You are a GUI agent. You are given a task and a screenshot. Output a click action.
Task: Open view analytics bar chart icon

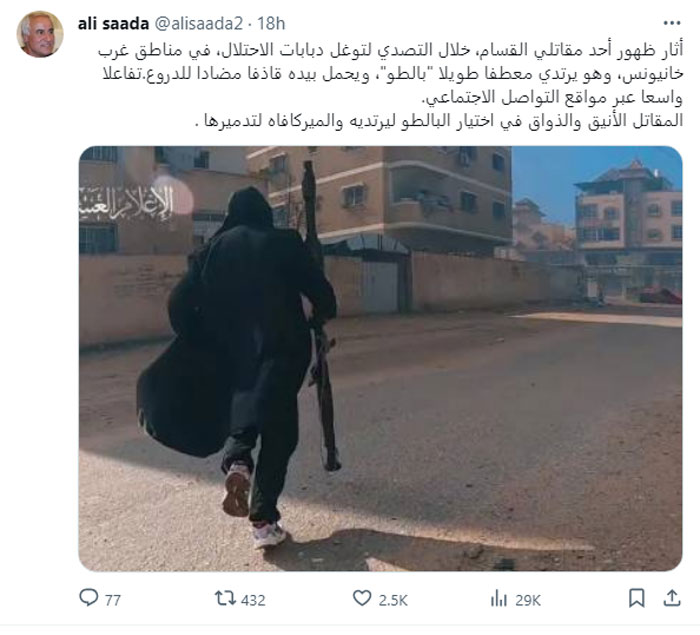(x=499, y=598)
